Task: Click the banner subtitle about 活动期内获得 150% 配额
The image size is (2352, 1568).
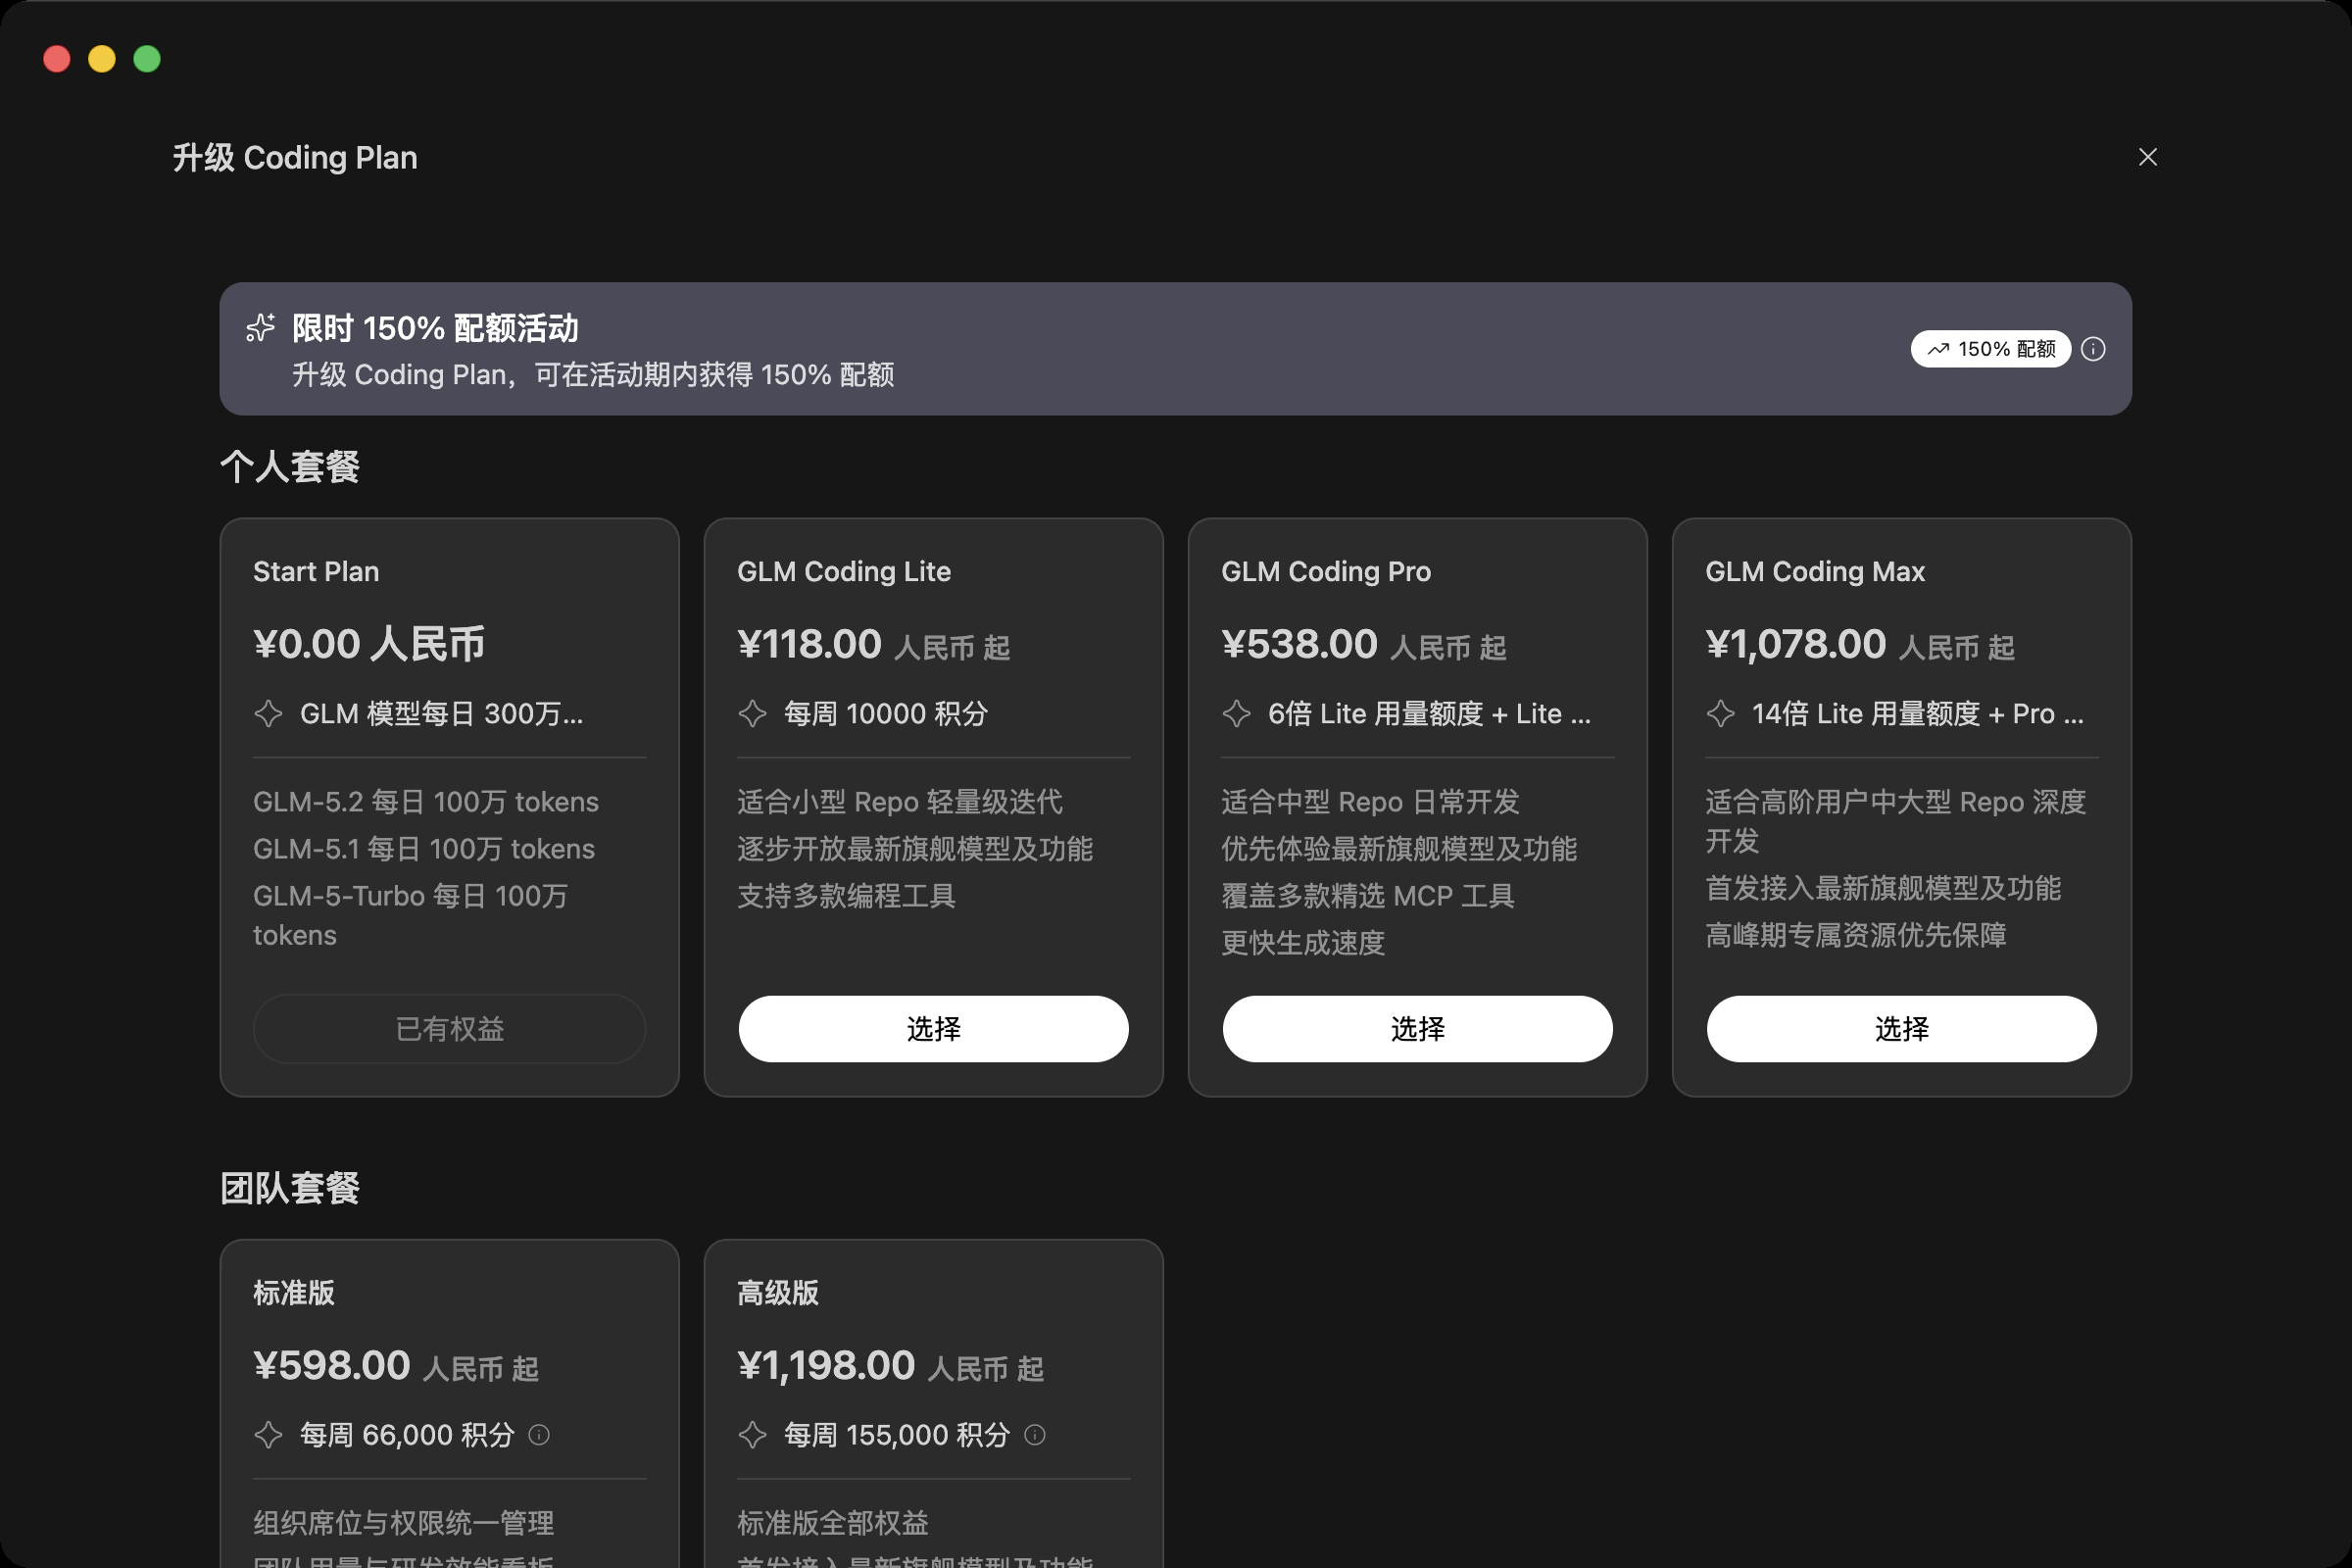Action: 593,375
